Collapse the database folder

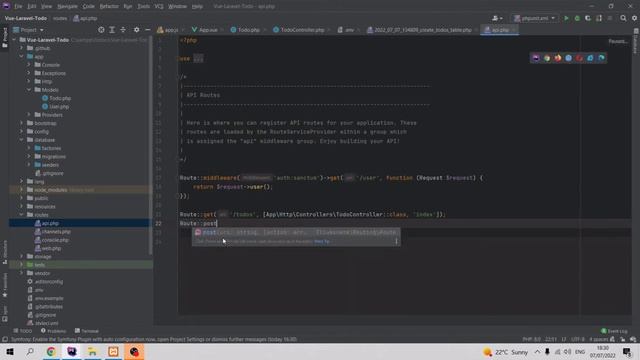22,140
